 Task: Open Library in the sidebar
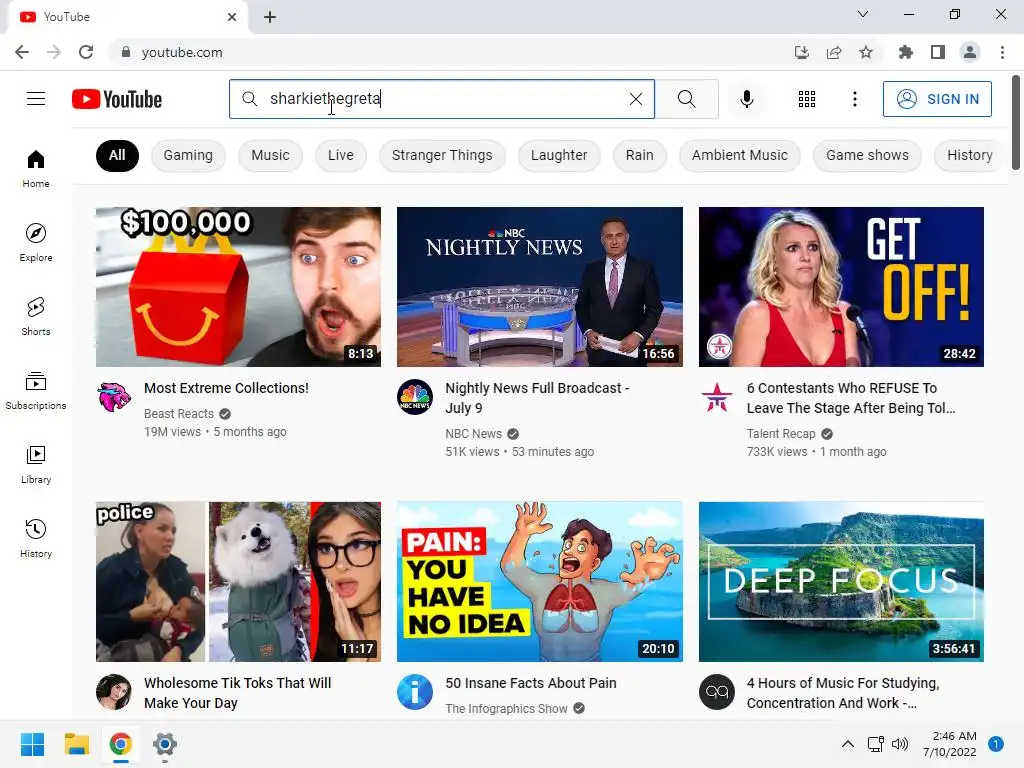click(36, 464)
